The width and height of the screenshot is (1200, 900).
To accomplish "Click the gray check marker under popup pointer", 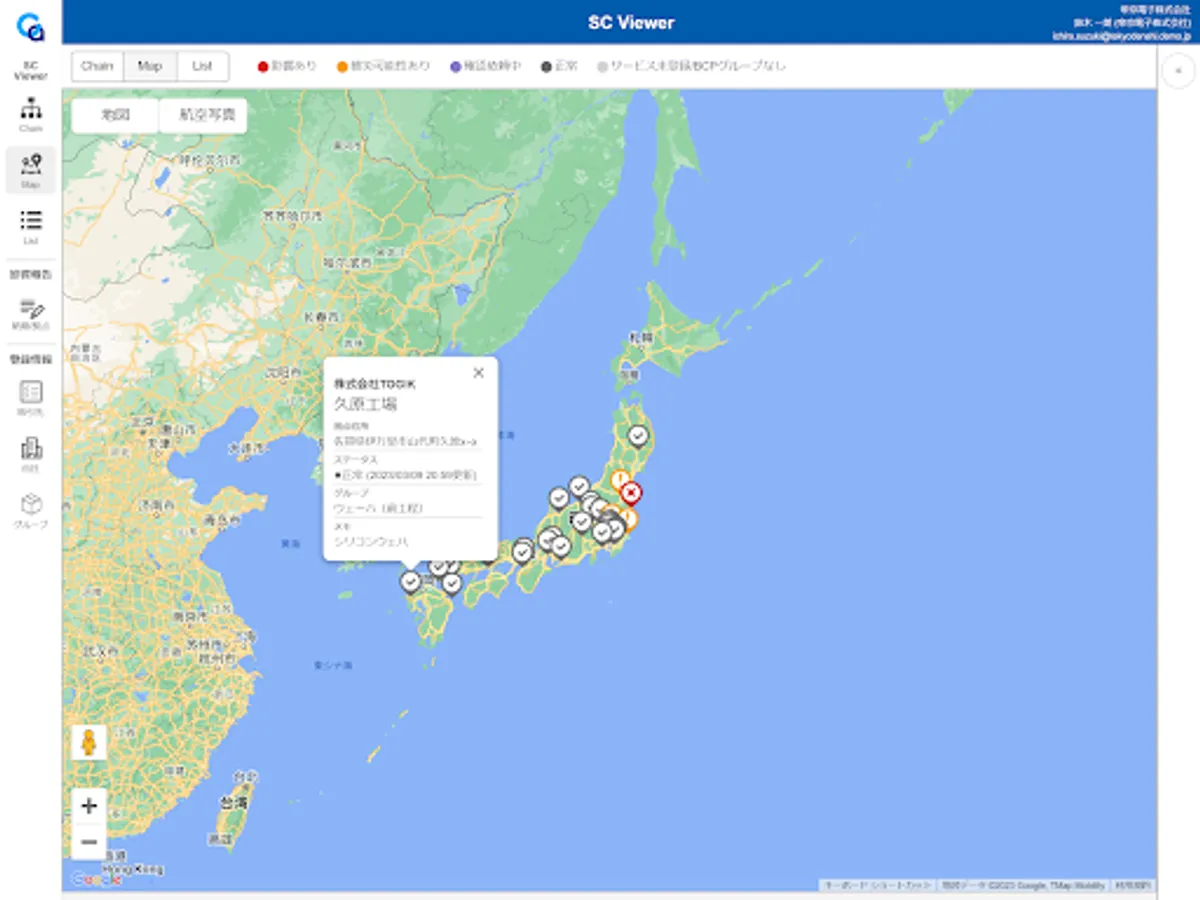I will 410,581.
